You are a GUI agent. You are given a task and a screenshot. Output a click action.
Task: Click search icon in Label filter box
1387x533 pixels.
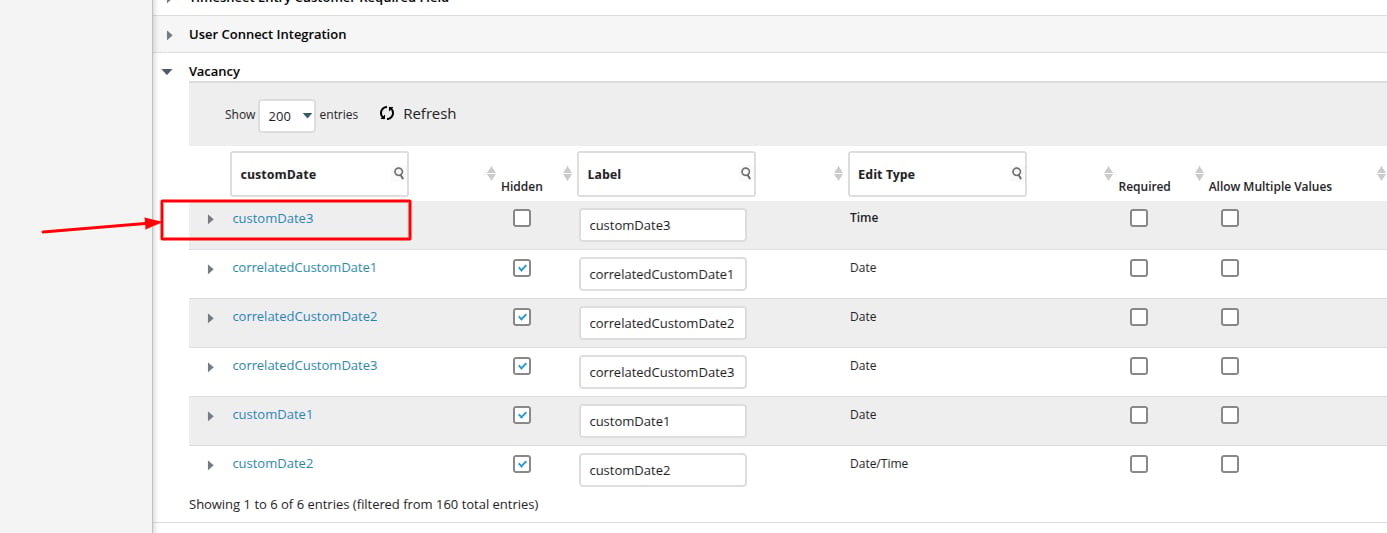pos(746,173)
